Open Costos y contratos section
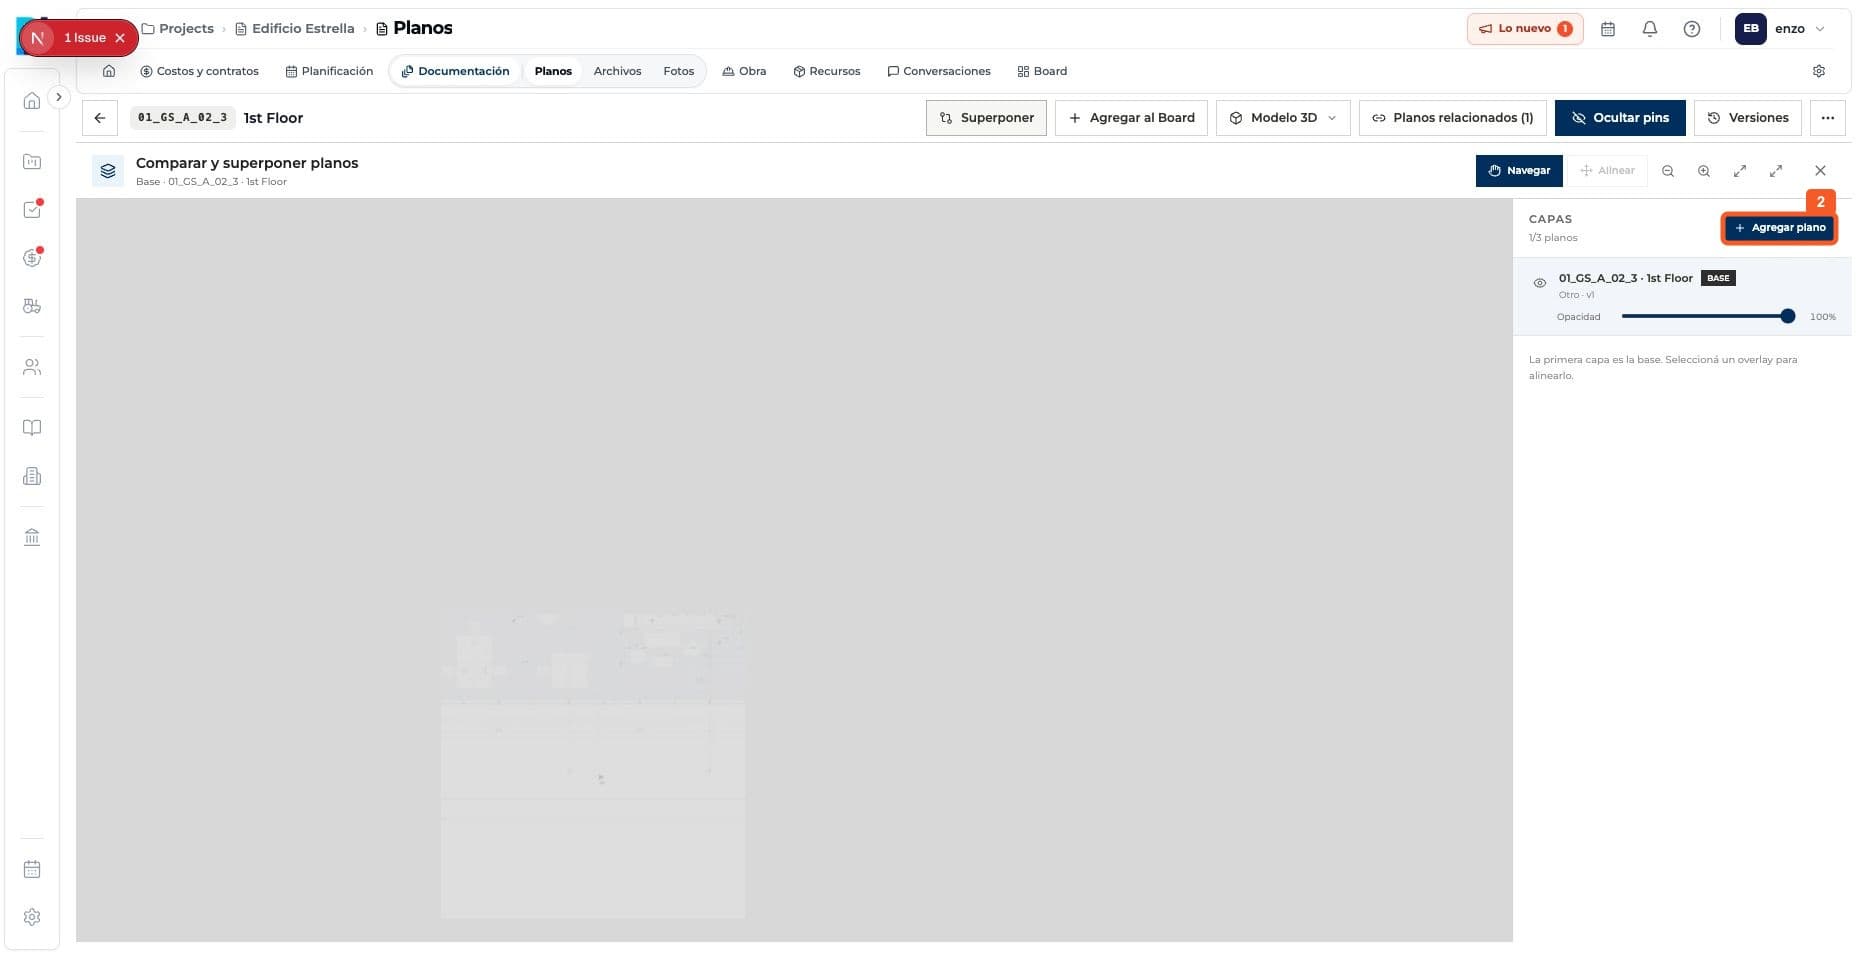 click(199, 71)
